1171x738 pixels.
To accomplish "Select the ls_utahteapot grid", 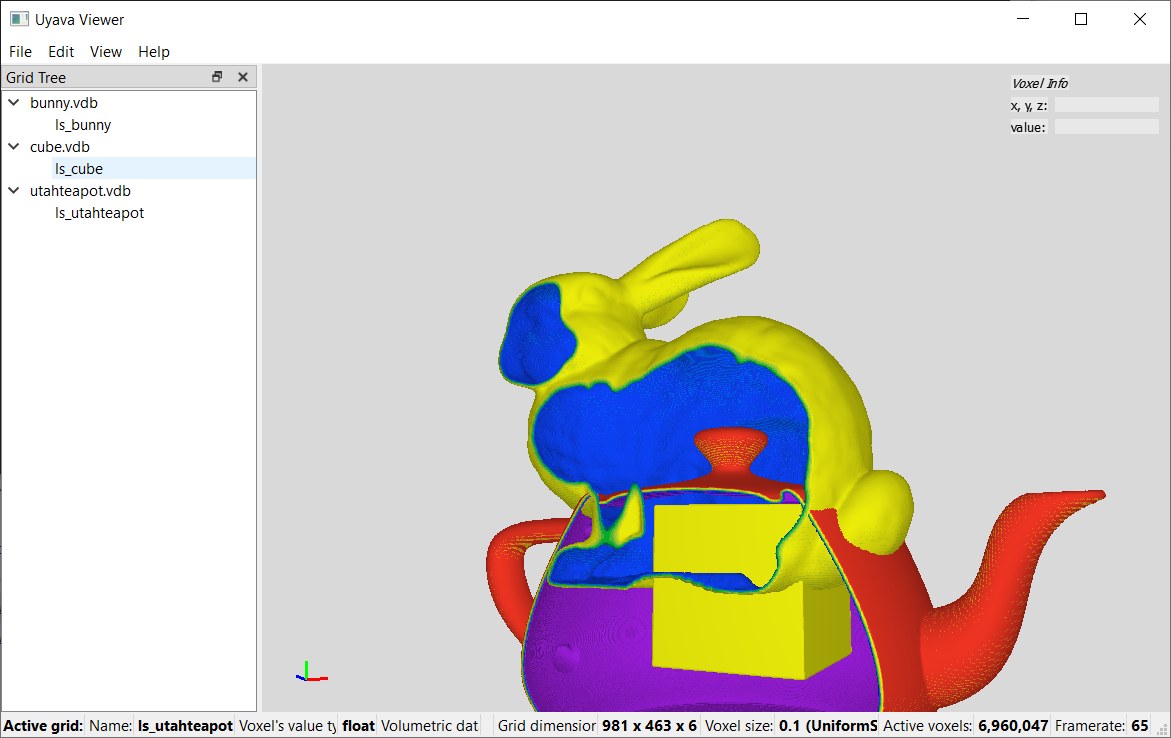I will coord(99,213).
